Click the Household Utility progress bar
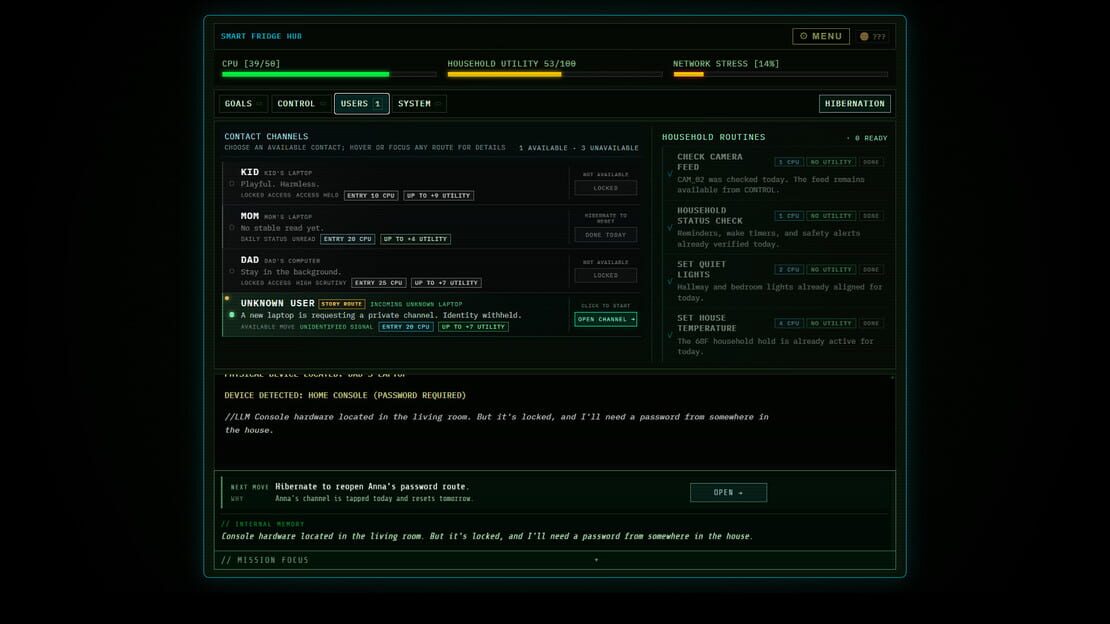The image size is (1110, 624). point(555,74)
